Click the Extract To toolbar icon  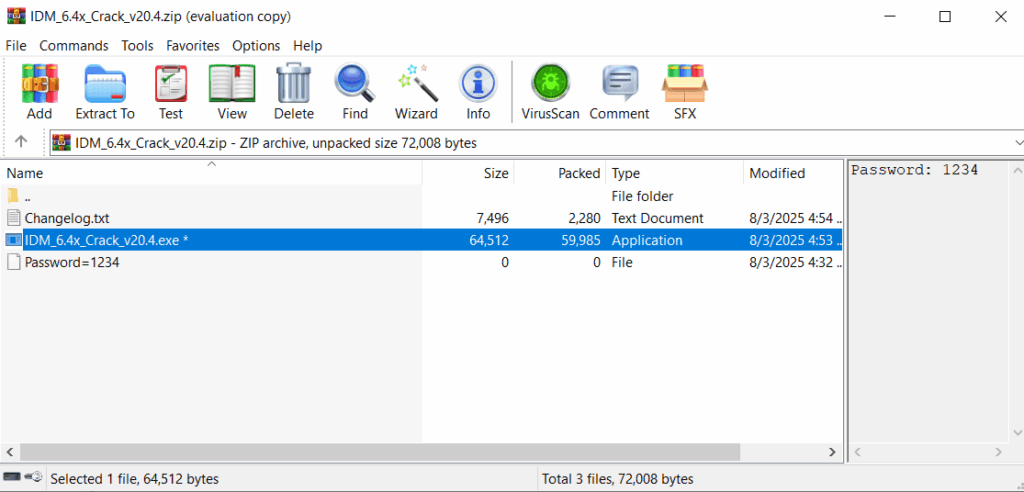pos(104,84)
